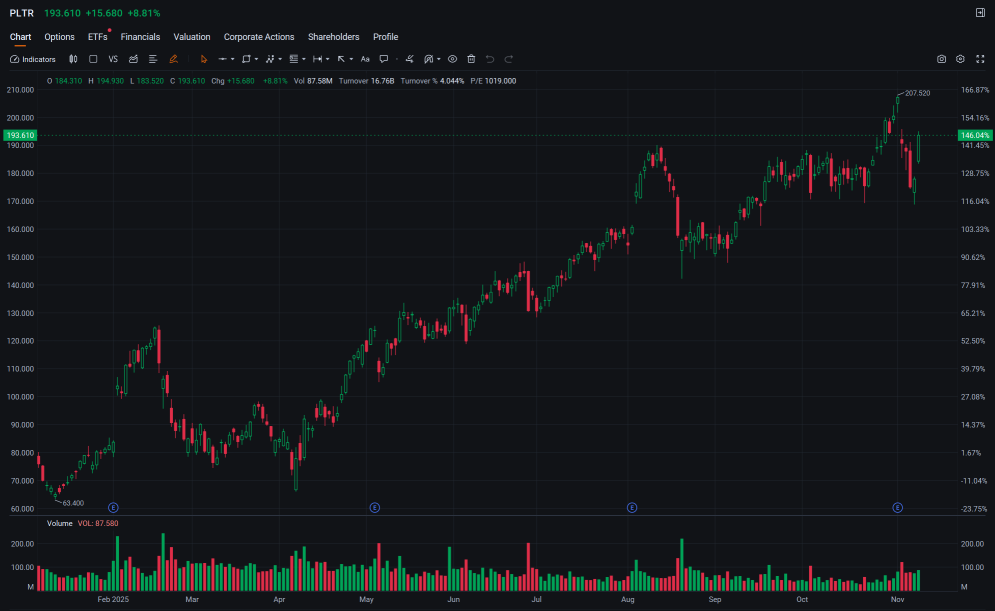Click the PLTR ticker symbol
The width and height of the screenshot is (995, 611).
[22, 13]
